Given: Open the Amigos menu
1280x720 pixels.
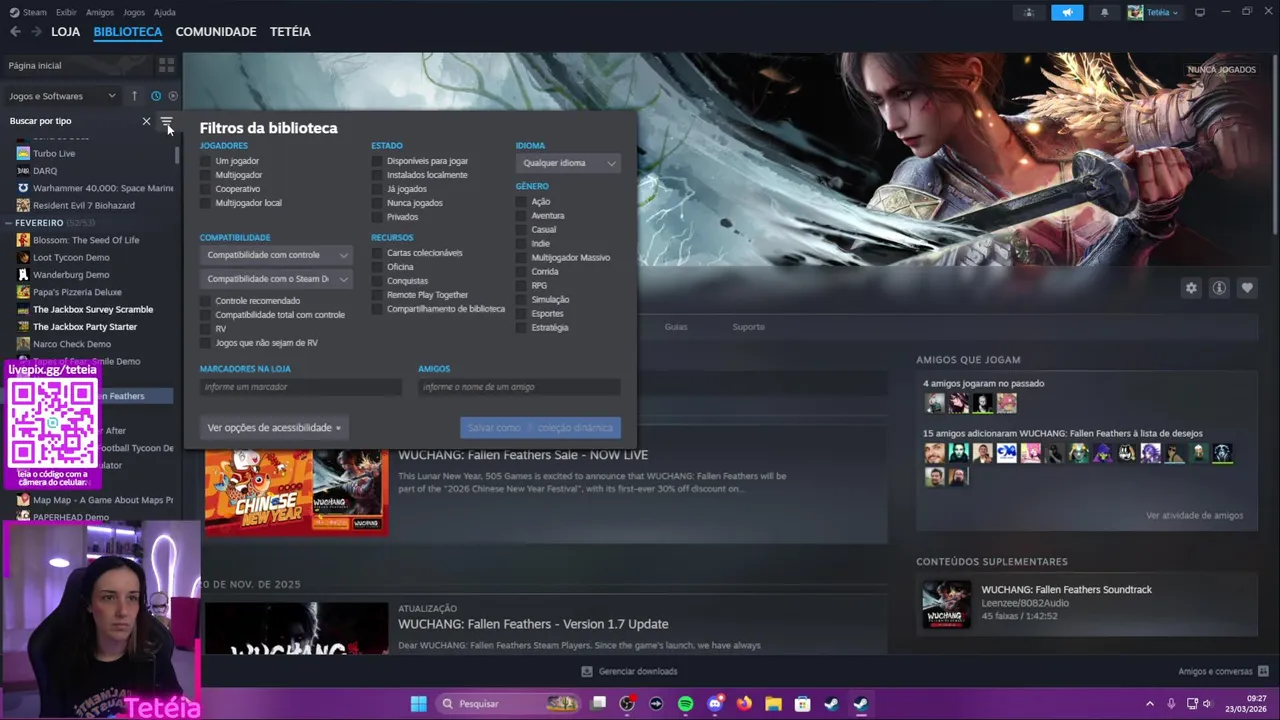Looking at the screenshot, I should coord(100,12).
